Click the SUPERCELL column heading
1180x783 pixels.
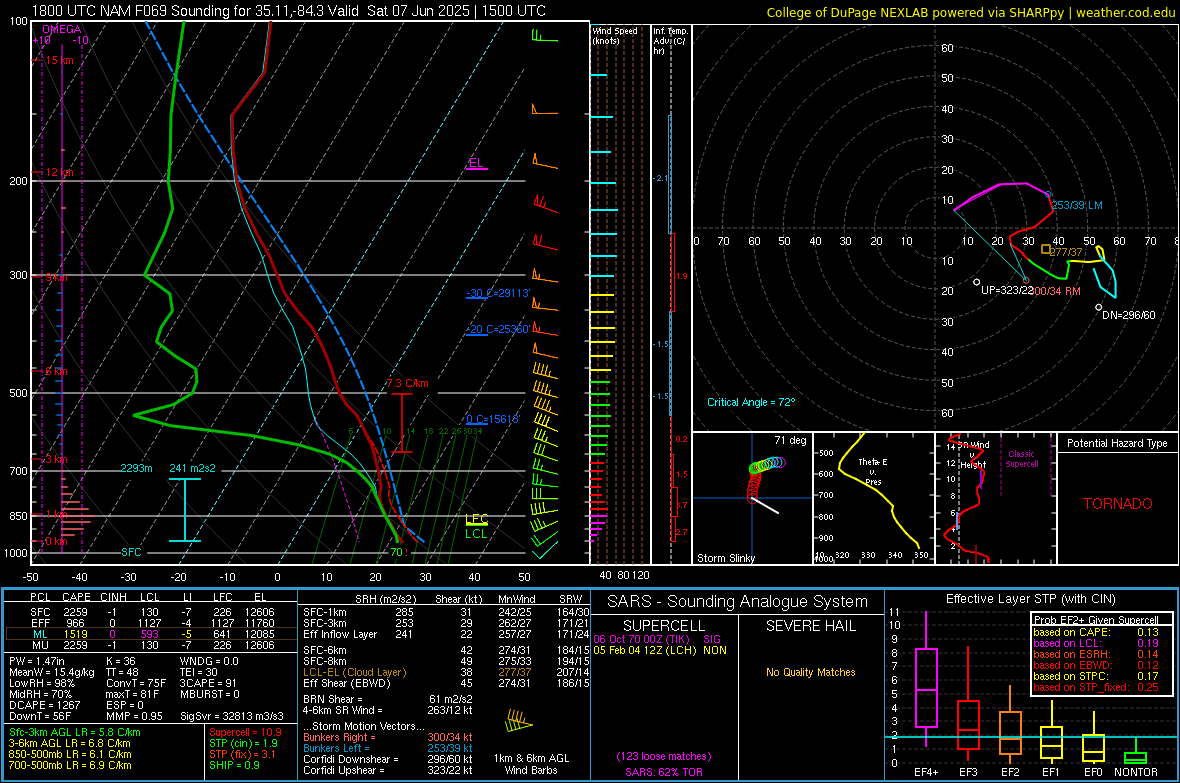point(664,626)
